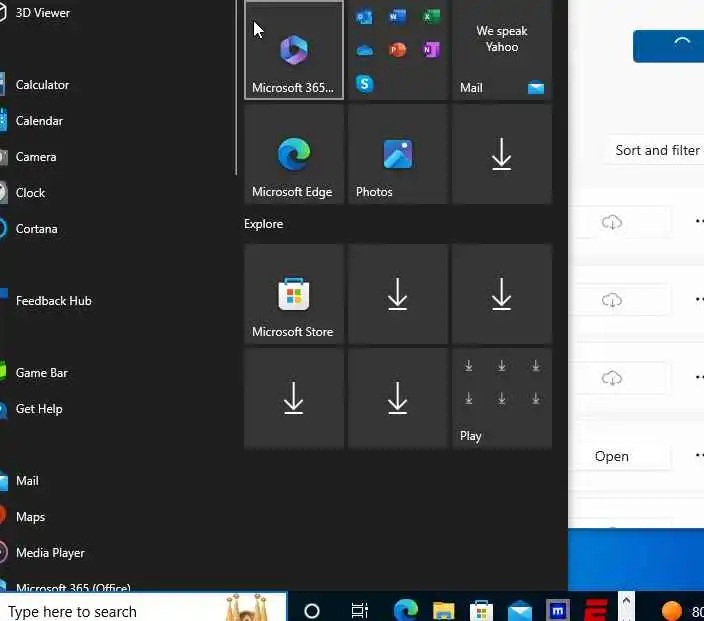Open 3D Viewer from app list
704x621 pixels.
coord(43,13)
